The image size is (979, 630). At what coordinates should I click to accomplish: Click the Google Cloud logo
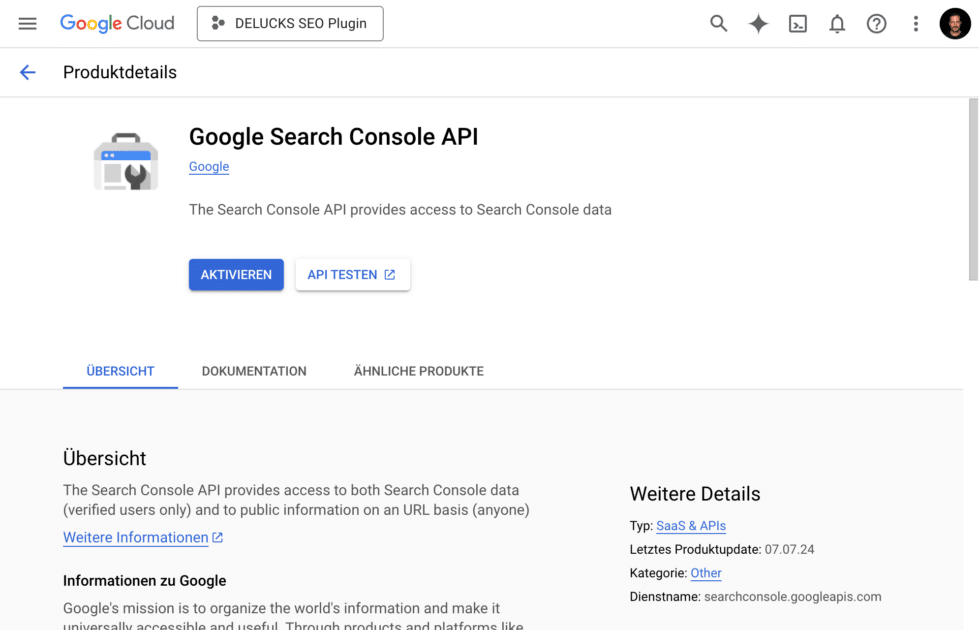click(117, 24)
